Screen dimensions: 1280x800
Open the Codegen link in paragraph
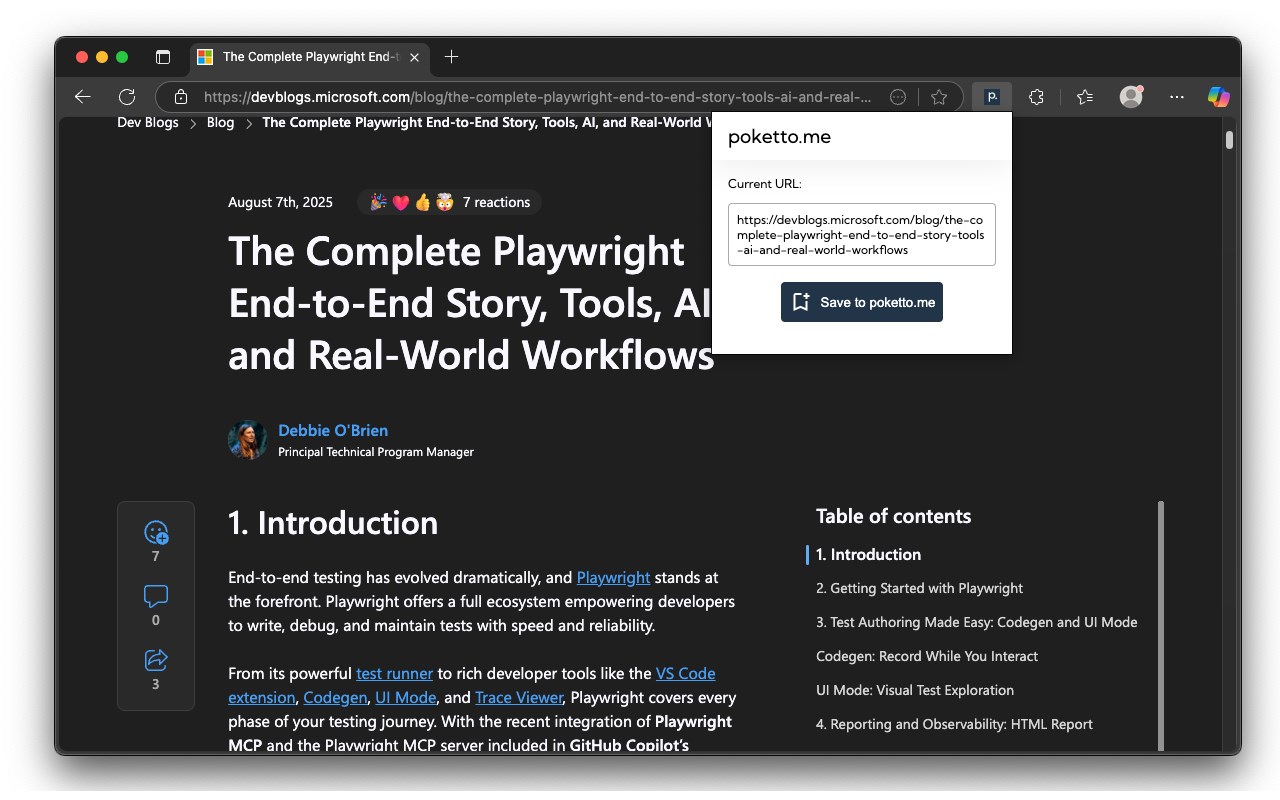click(x=335, y=697)
